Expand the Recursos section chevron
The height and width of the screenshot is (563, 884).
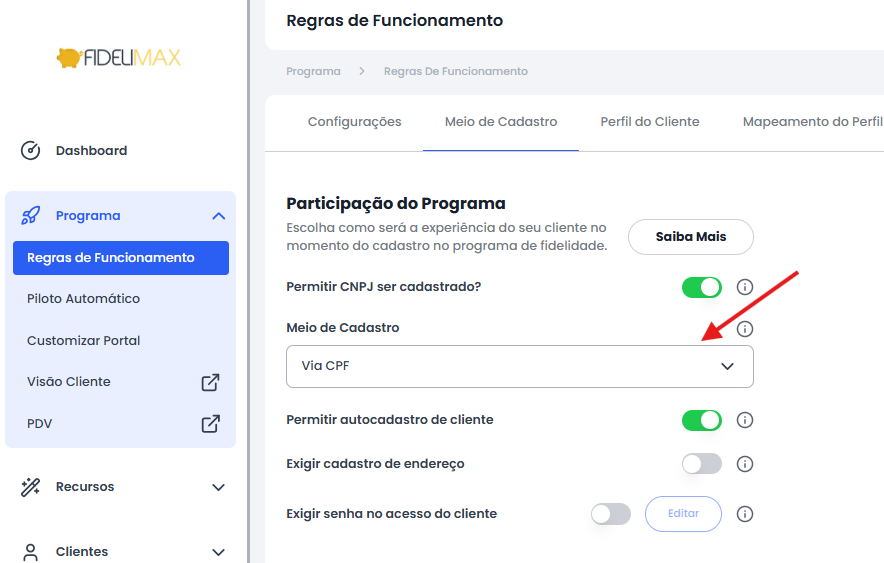tap(219, 487)
